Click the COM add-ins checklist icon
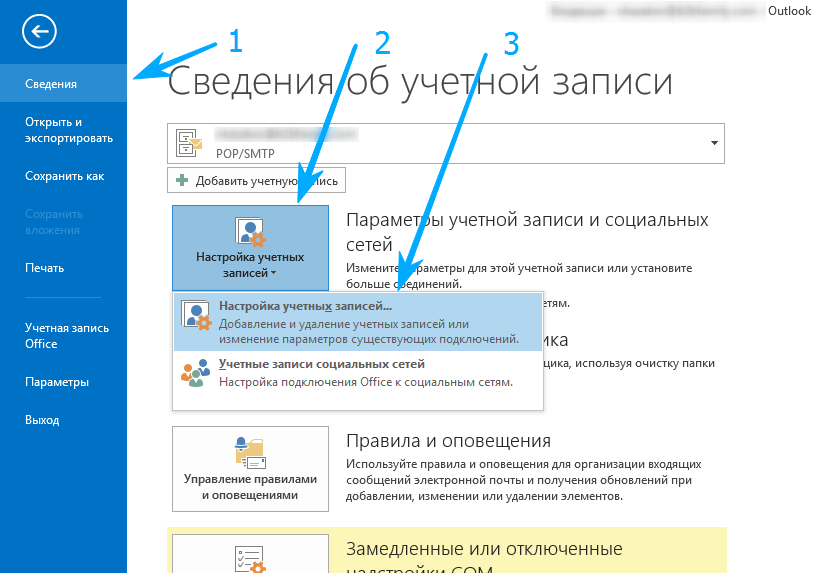827x573 pixels. point(250,560)
